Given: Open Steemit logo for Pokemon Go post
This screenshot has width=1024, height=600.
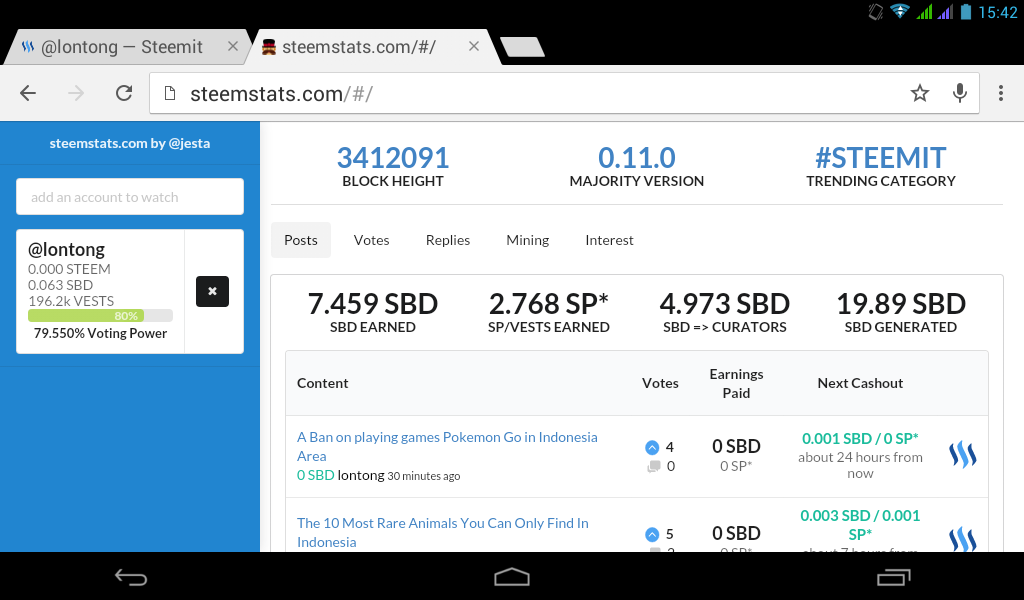Looking at the screenshot, I should [962, 456].
